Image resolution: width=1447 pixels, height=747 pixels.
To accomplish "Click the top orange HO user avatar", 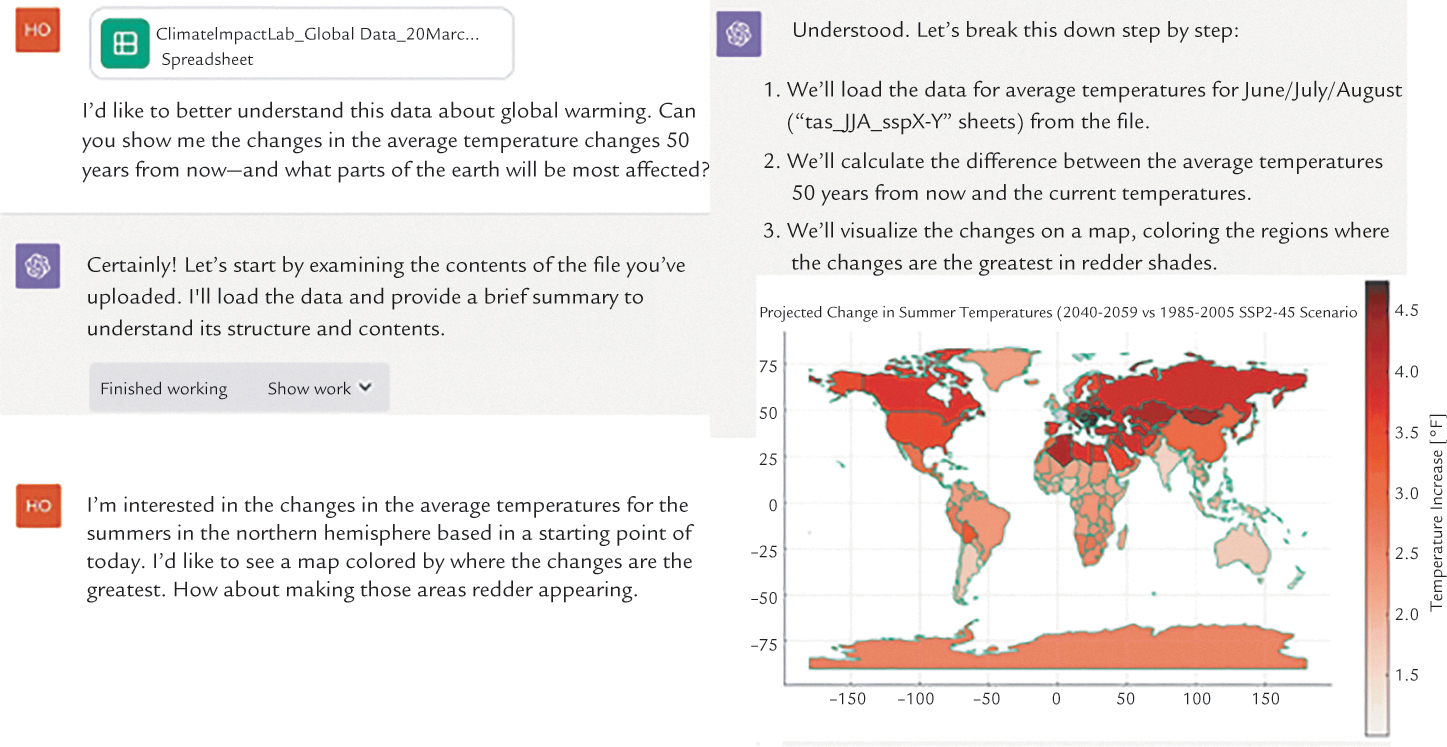I will tap(38, 33).
